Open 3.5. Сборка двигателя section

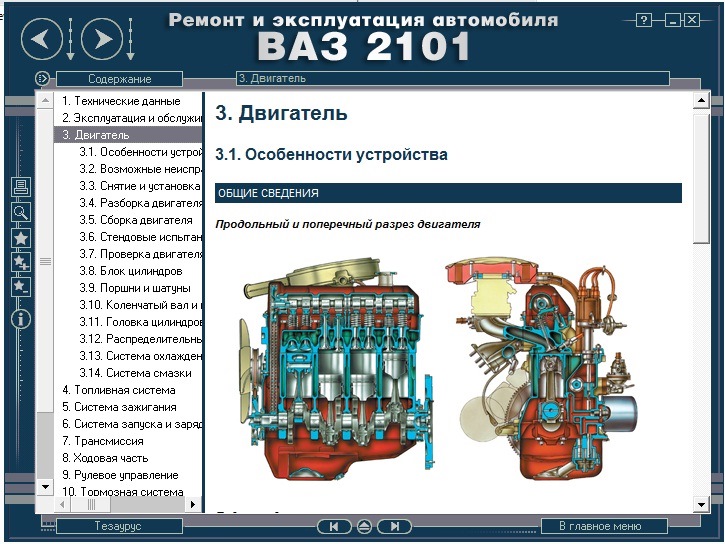[135, 220]
